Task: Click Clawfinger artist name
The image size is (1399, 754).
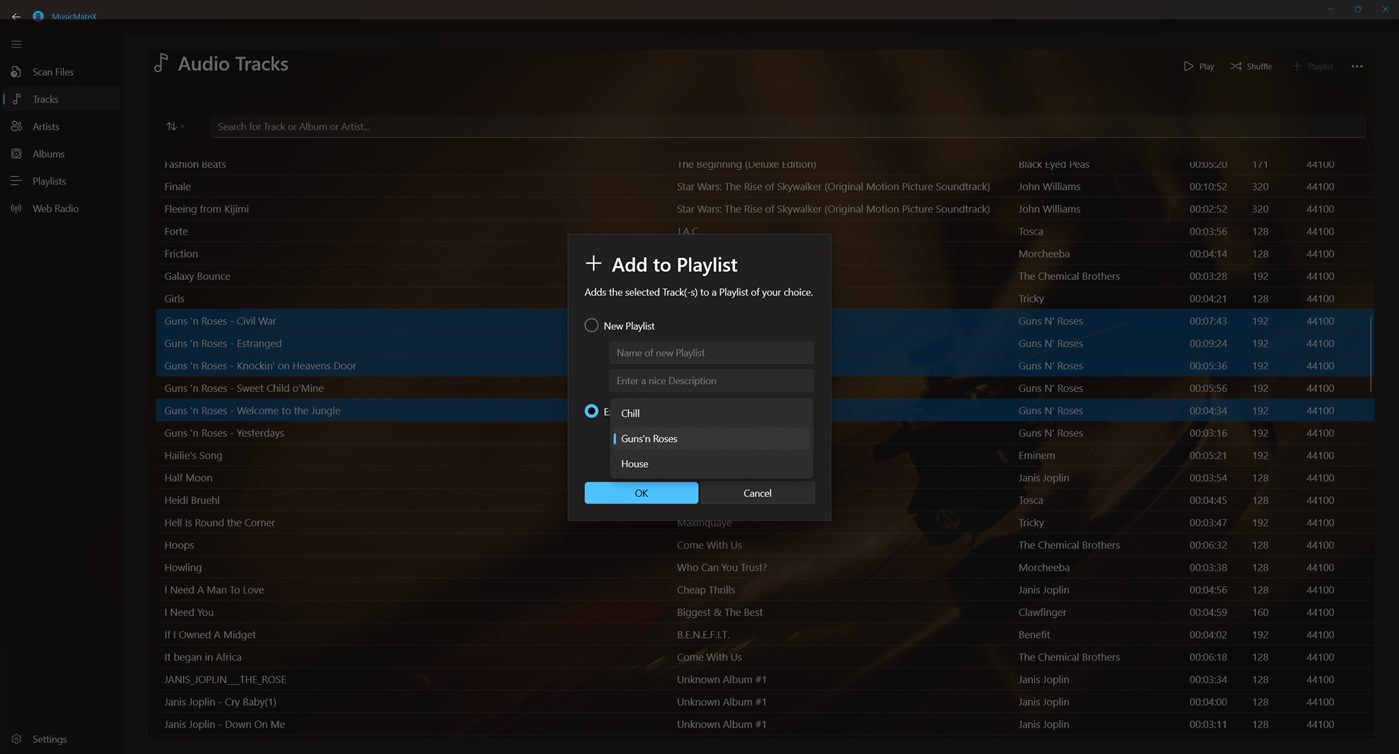Action: [x=1042, y=612]
